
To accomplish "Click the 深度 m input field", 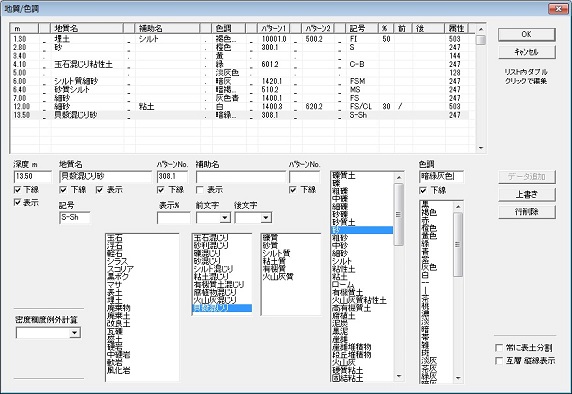I will pos(33,177).
